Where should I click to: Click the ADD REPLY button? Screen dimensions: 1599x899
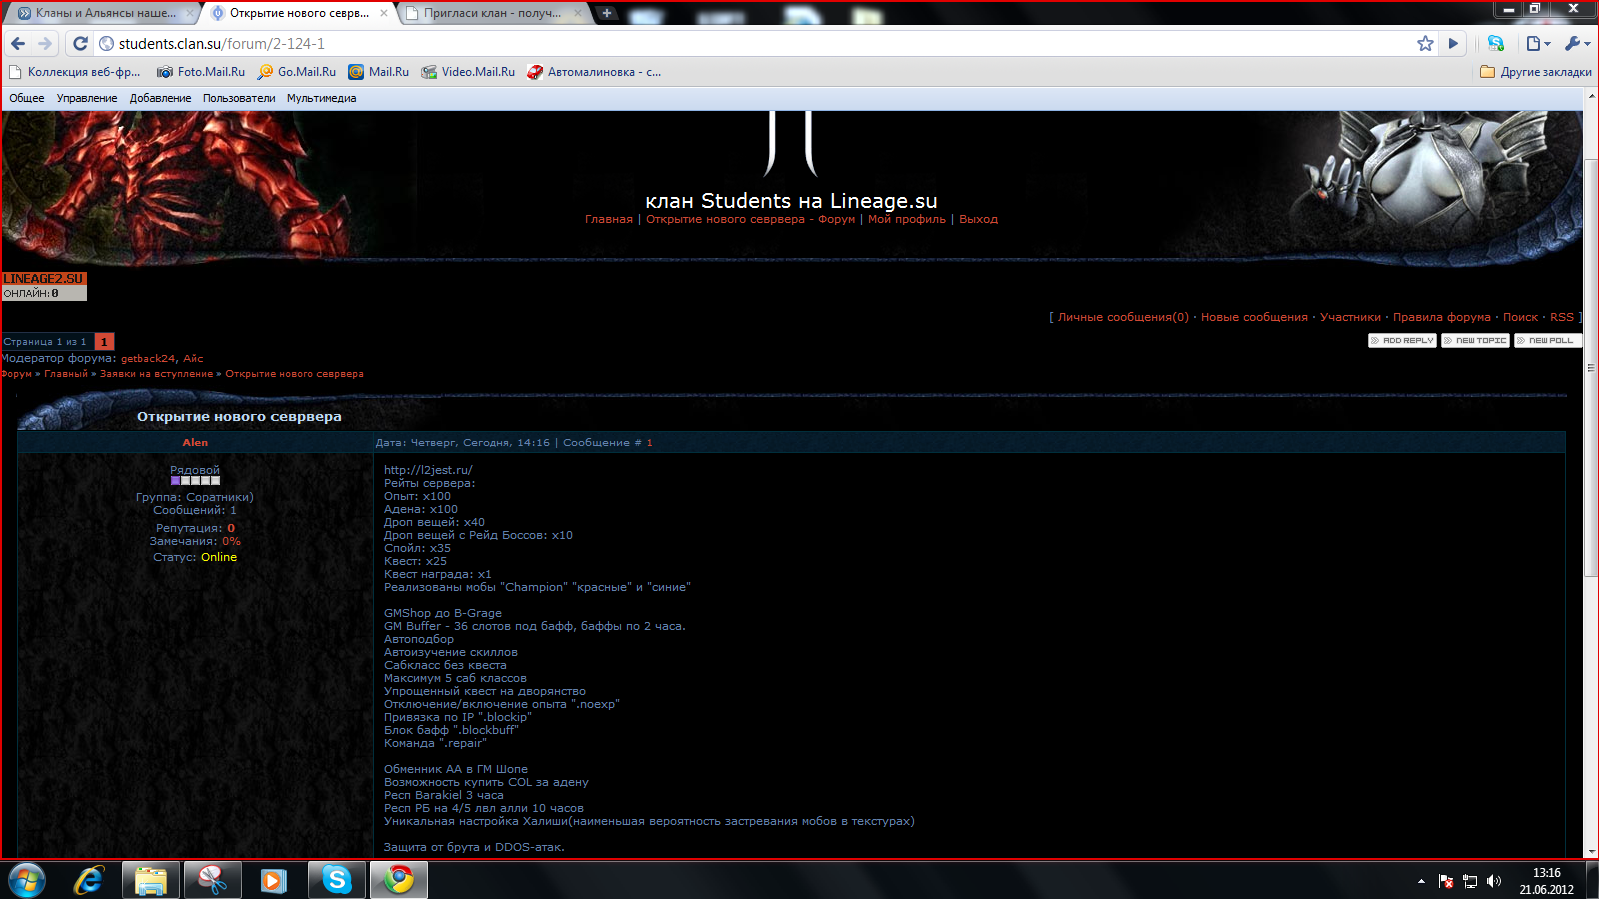(x=1402, y=341)
